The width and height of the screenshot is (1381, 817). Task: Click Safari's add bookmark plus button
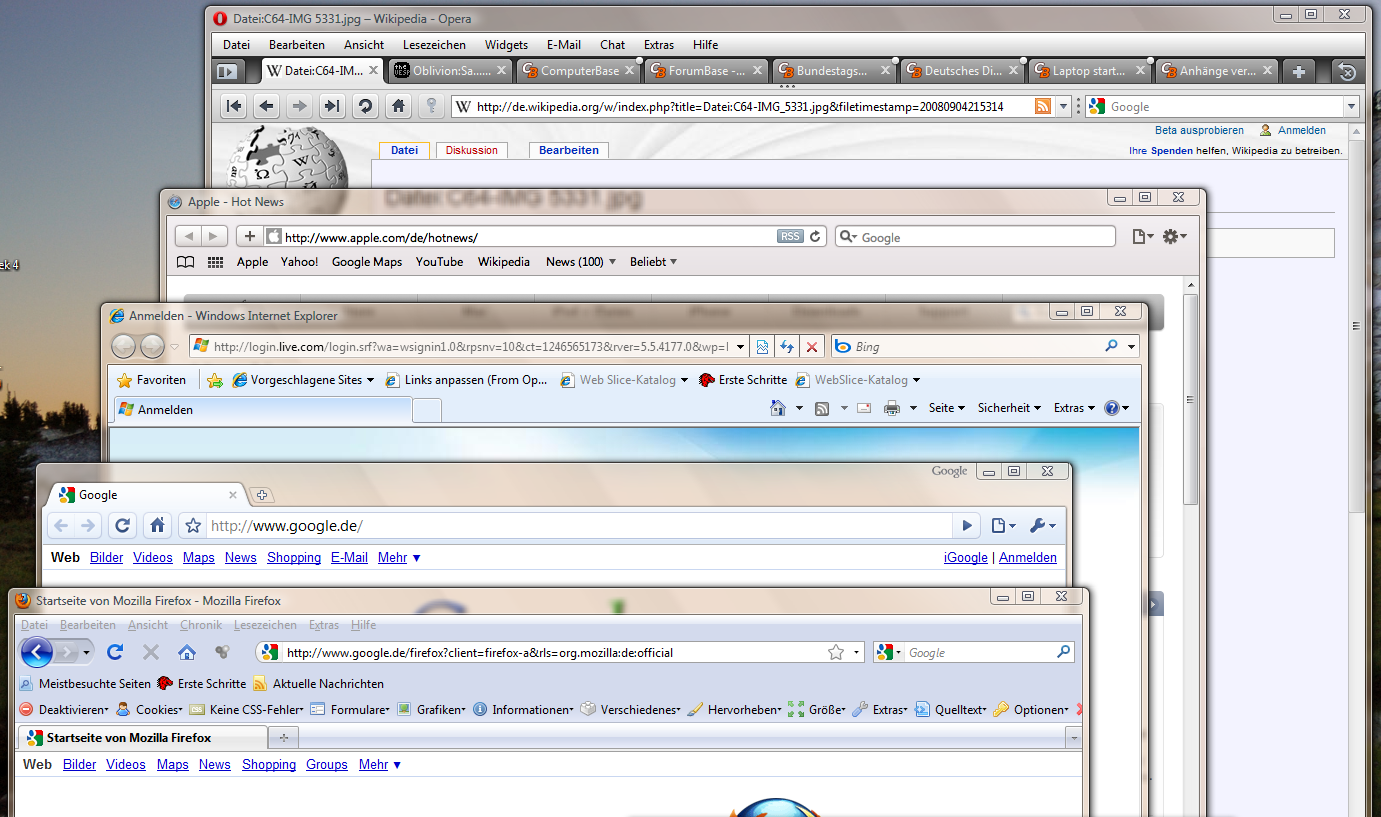pos(250,237)
